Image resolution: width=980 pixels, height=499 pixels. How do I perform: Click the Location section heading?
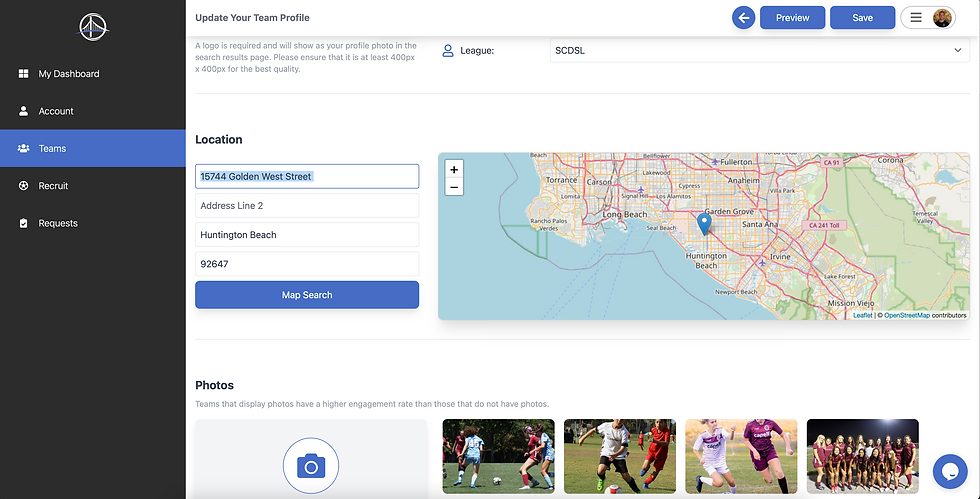219,139
